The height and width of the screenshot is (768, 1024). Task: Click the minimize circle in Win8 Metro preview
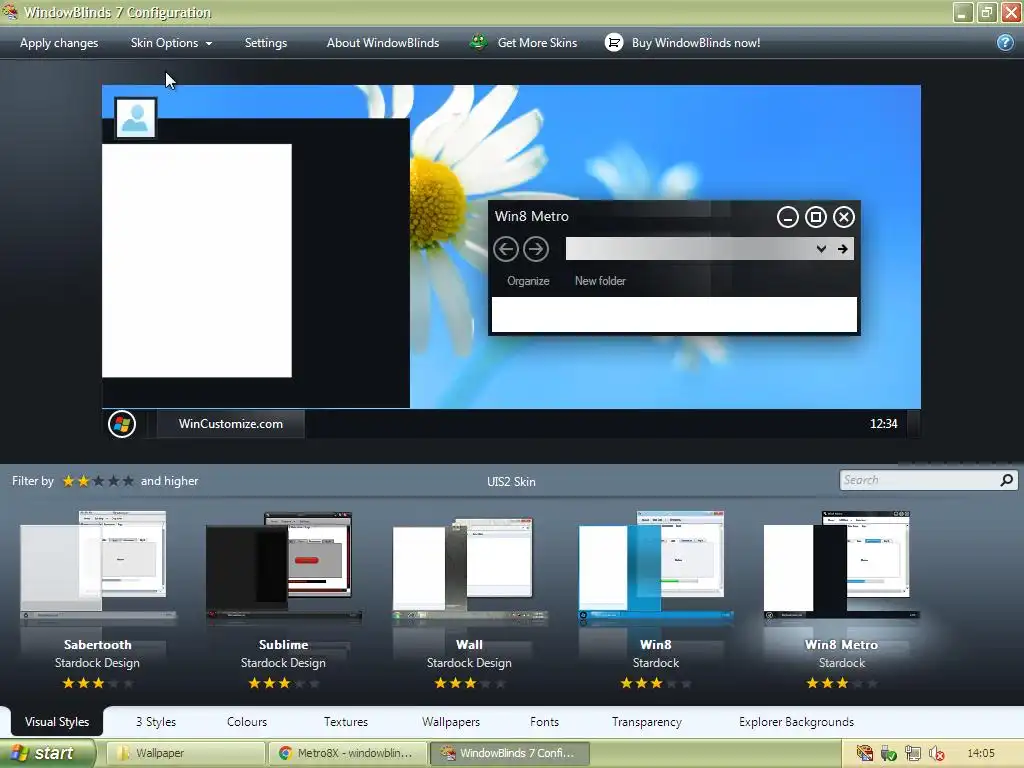[x=788, y=217]
